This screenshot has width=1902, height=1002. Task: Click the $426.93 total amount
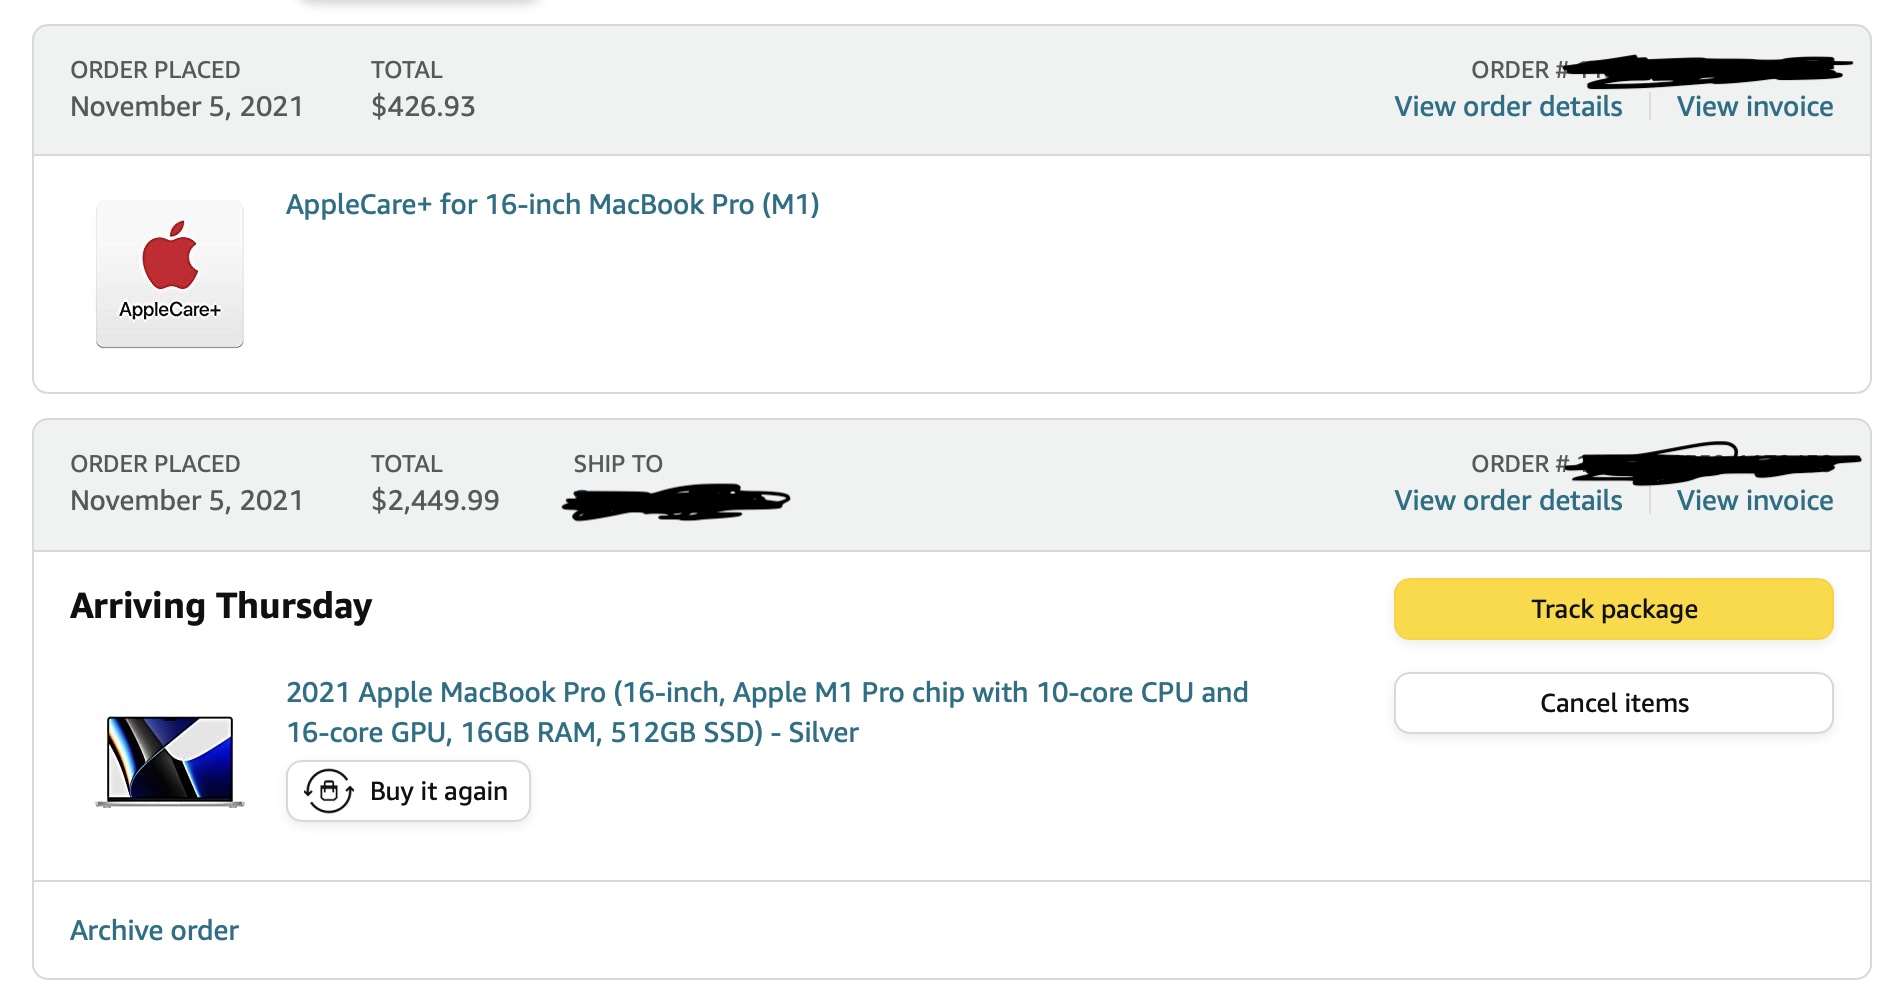click(423, 107)
